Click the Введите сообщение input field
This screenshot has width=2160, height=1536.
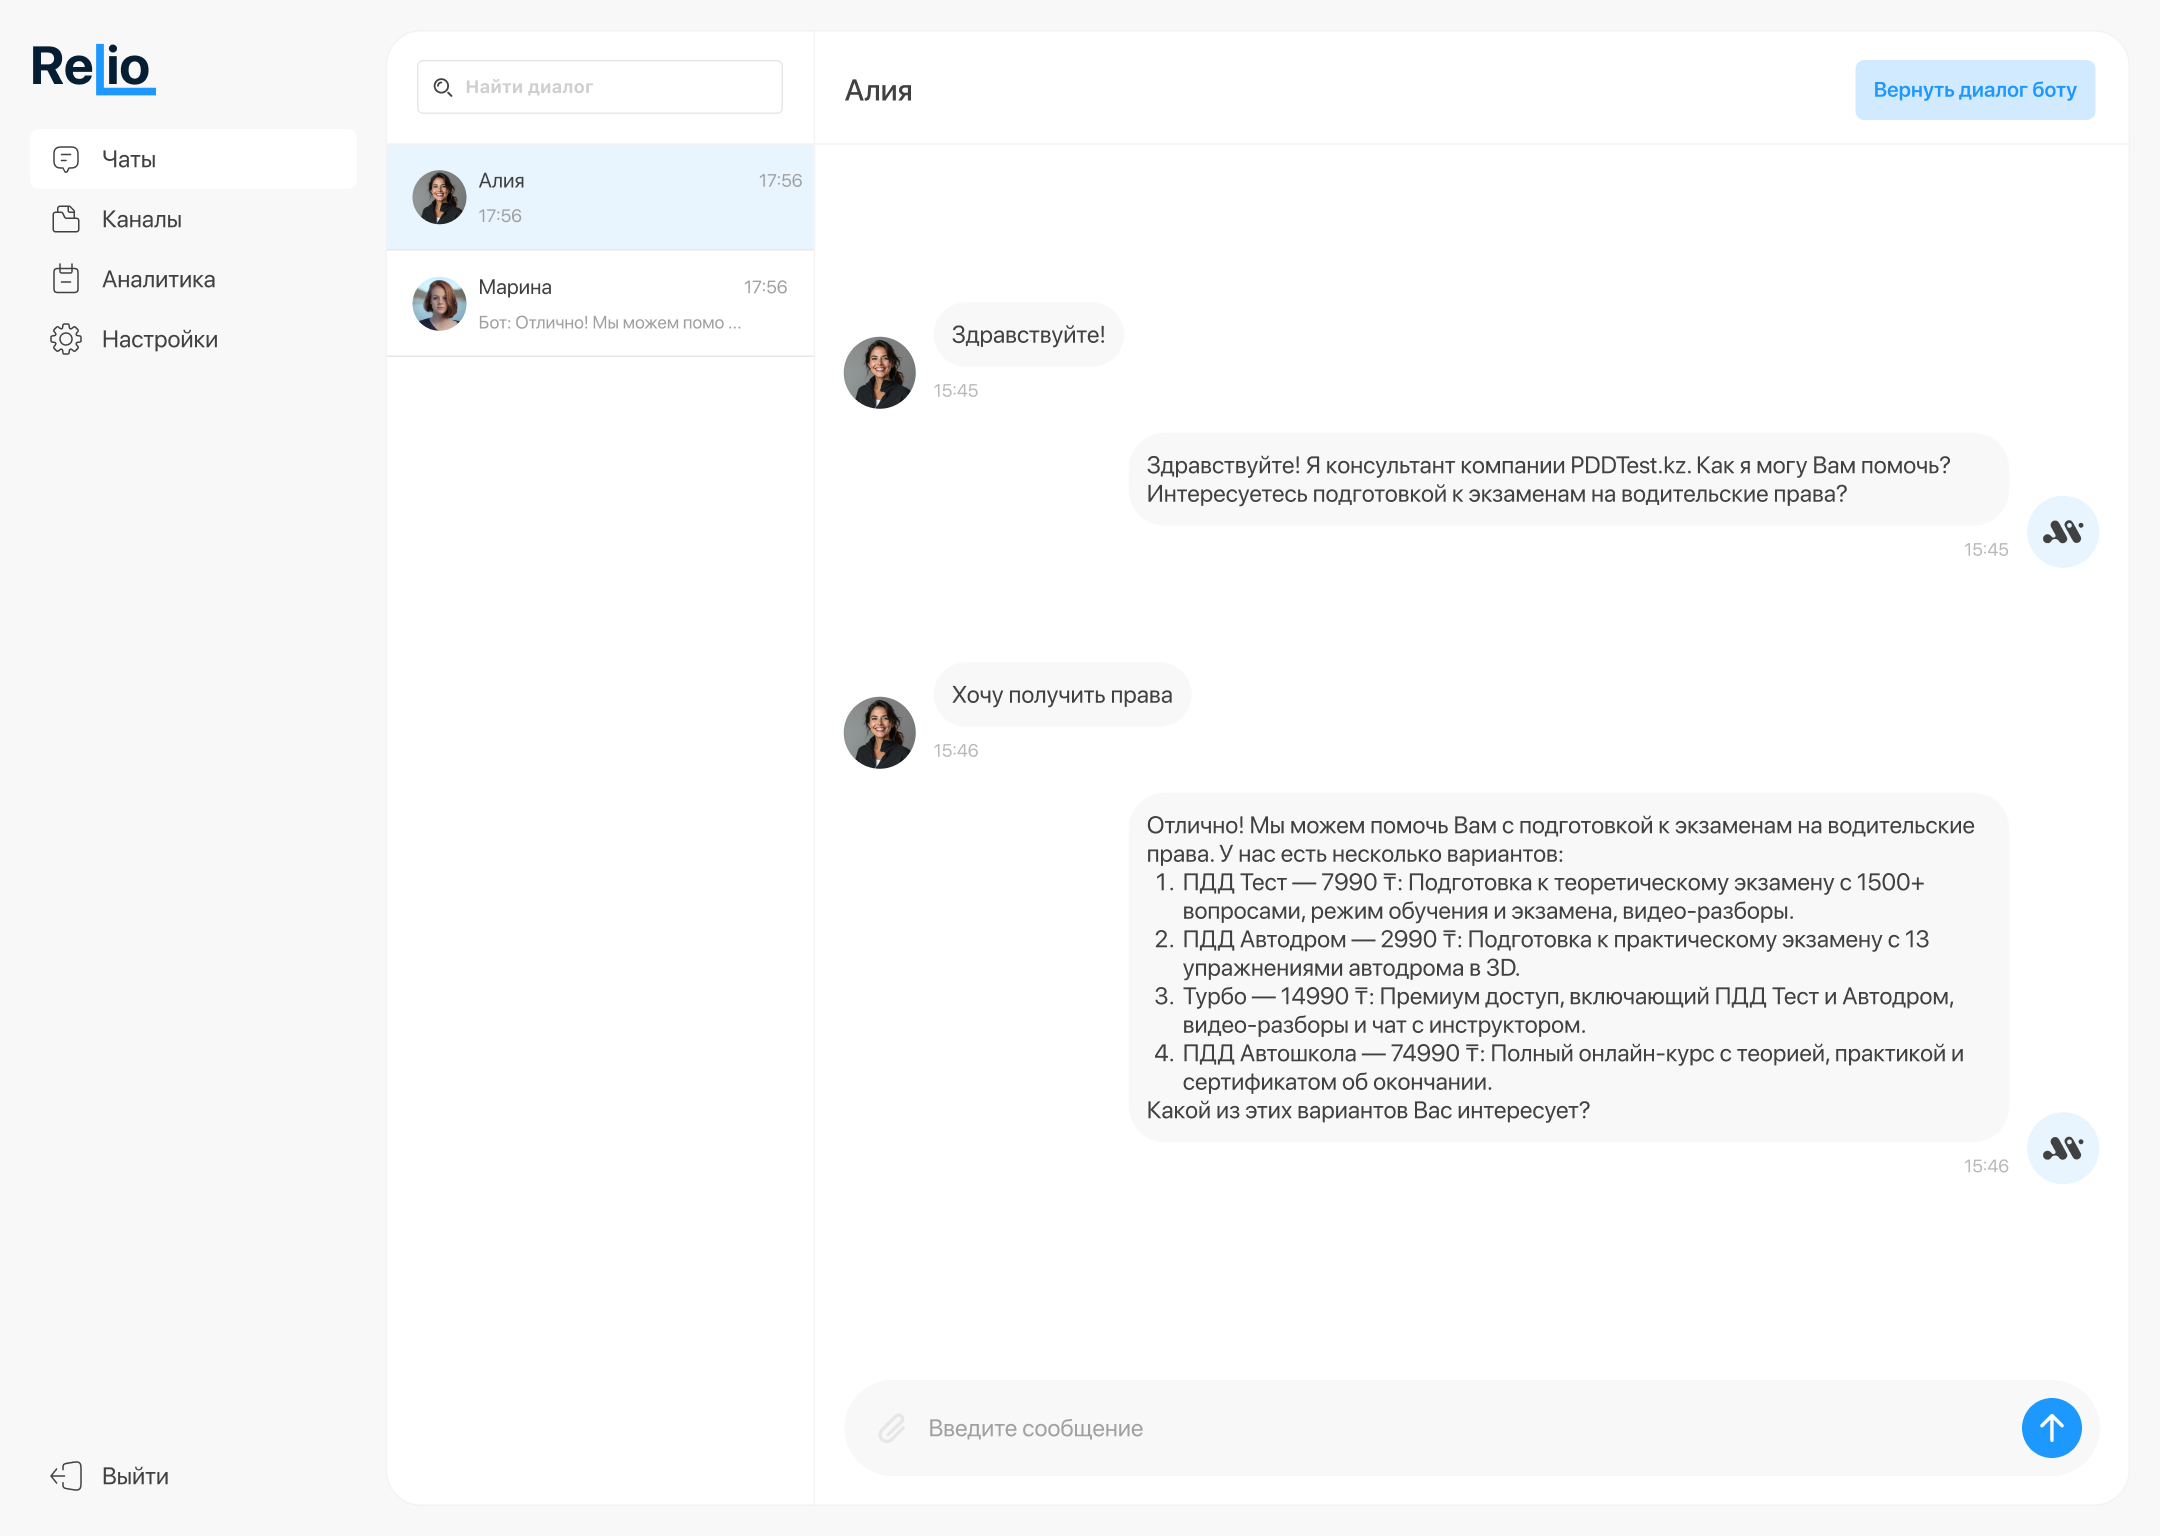tap(1450, 1428)
